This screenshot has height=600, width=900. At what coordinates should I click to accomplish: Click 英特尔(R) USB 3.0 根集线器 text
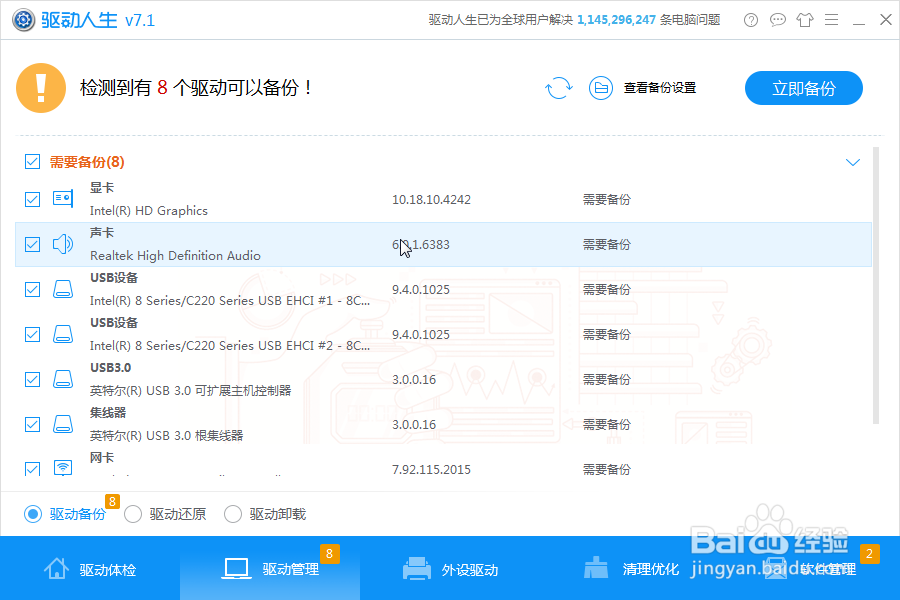166,436
